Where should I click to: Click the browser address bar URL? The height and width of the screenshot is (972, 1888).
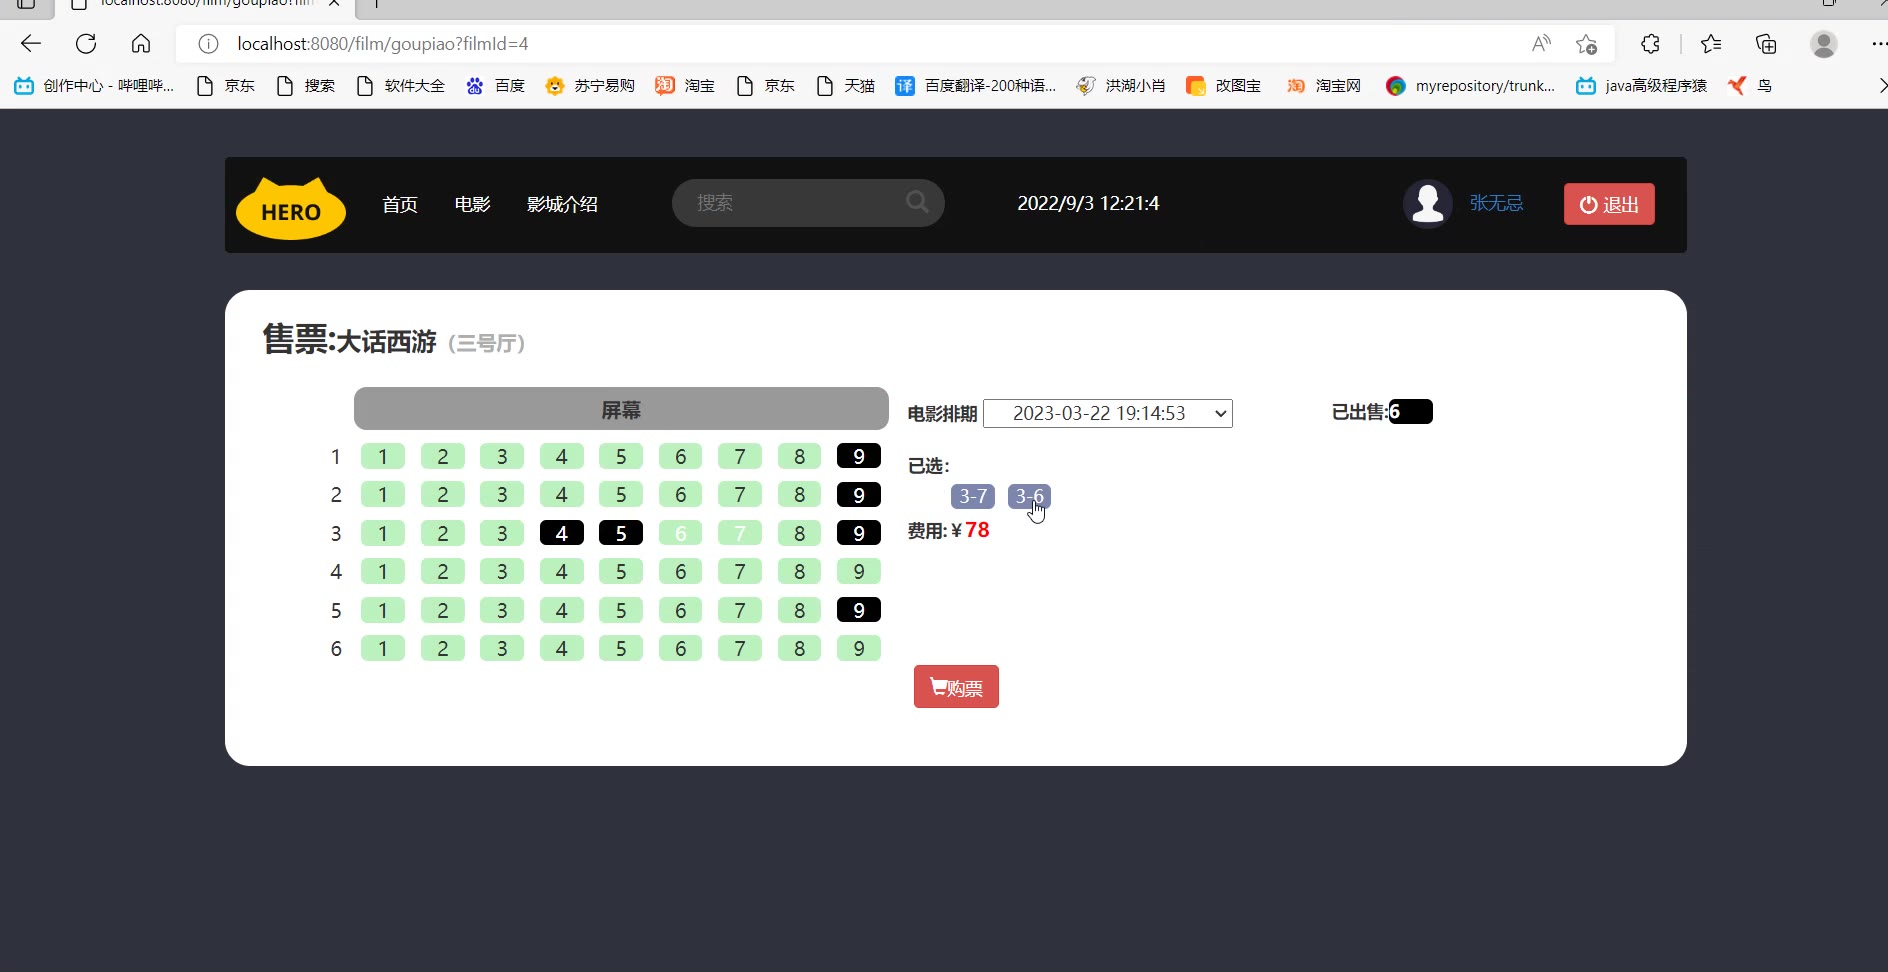pos(383,44)
